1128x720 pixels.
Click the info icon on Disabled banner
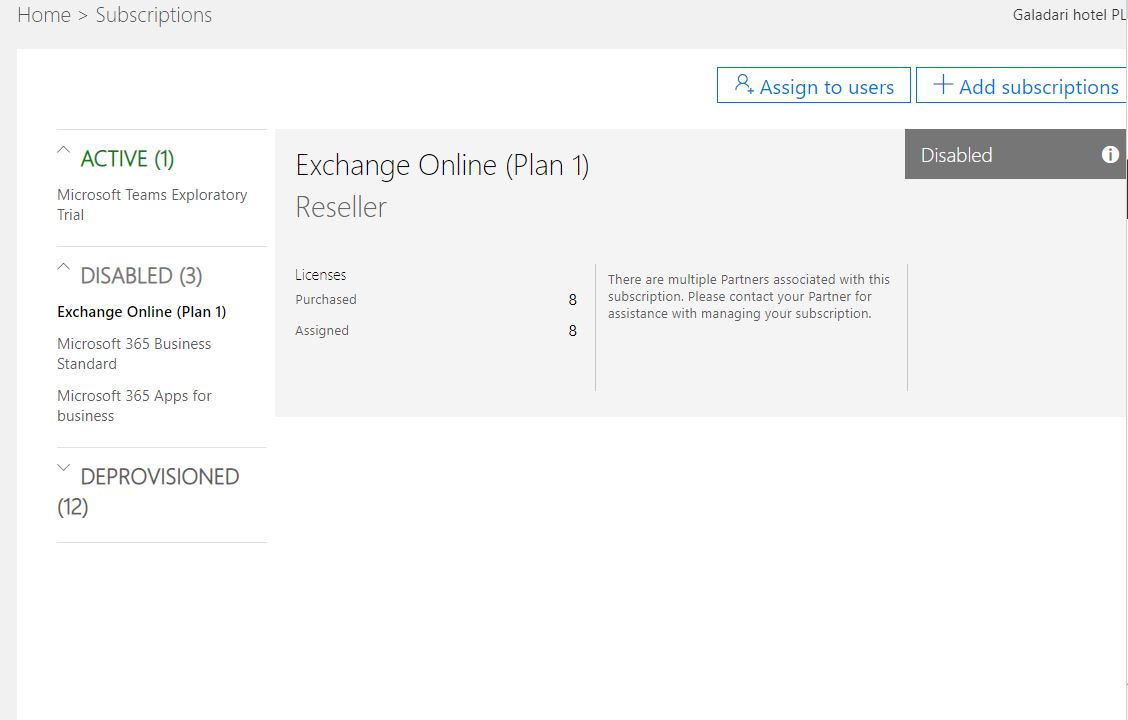point(1110,155)
